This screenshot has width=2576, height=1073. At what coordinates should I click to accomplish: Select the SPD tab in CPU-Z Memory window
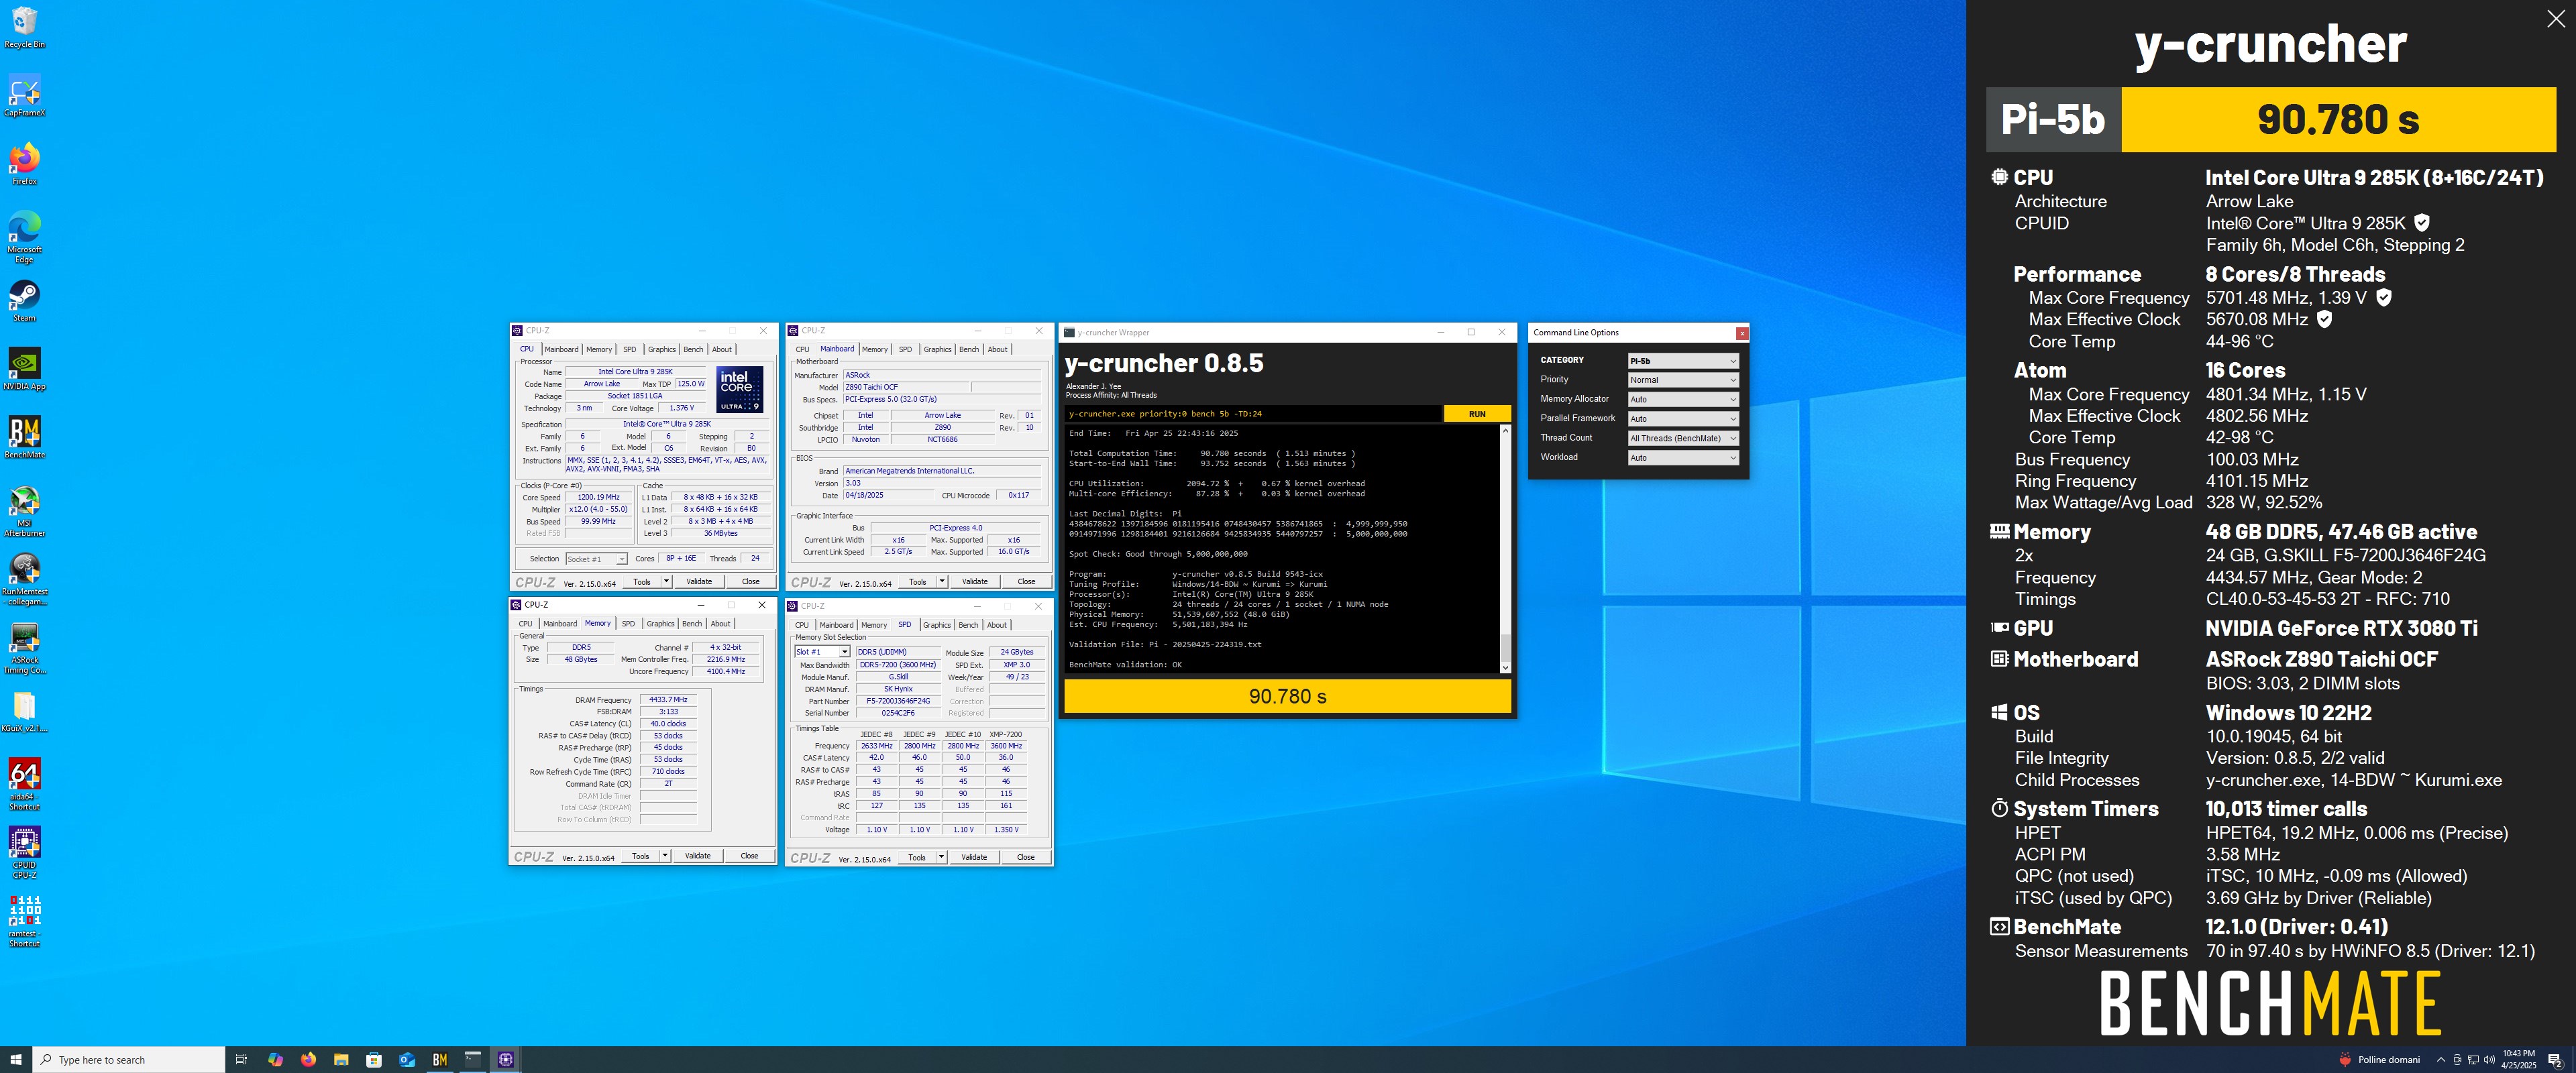[x=628, y=623]
